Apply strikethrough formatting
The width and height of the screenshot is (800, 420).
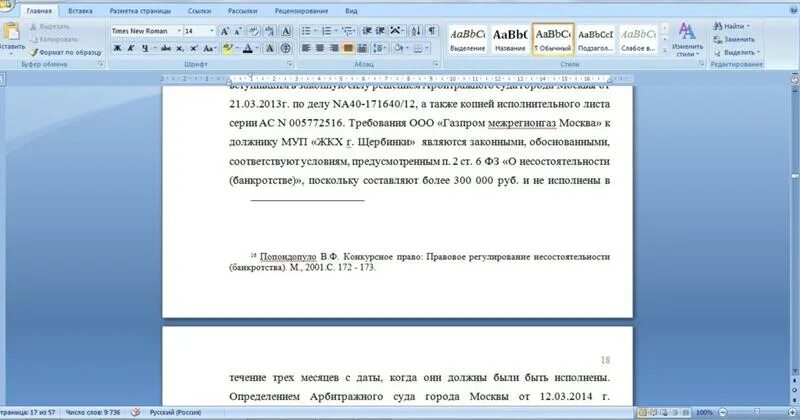tap(166, 48)
